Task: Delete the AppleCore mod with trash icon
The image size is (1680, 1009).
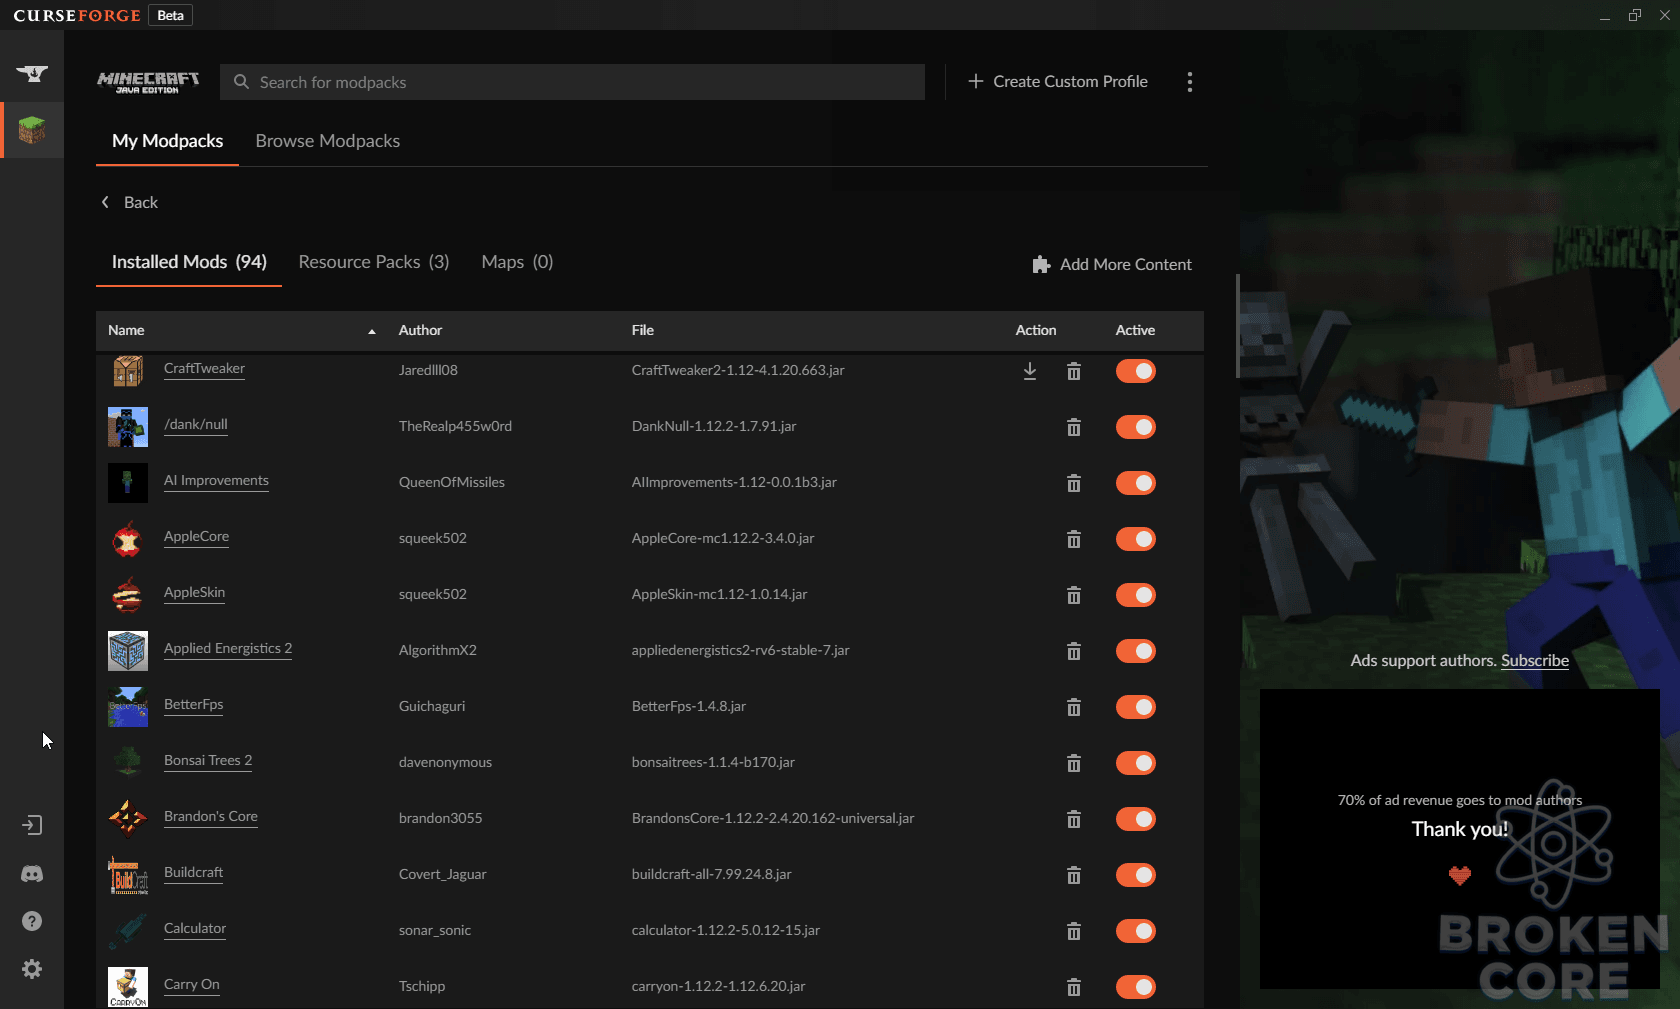Action: pyautogui.click(x=1074, y=539)
